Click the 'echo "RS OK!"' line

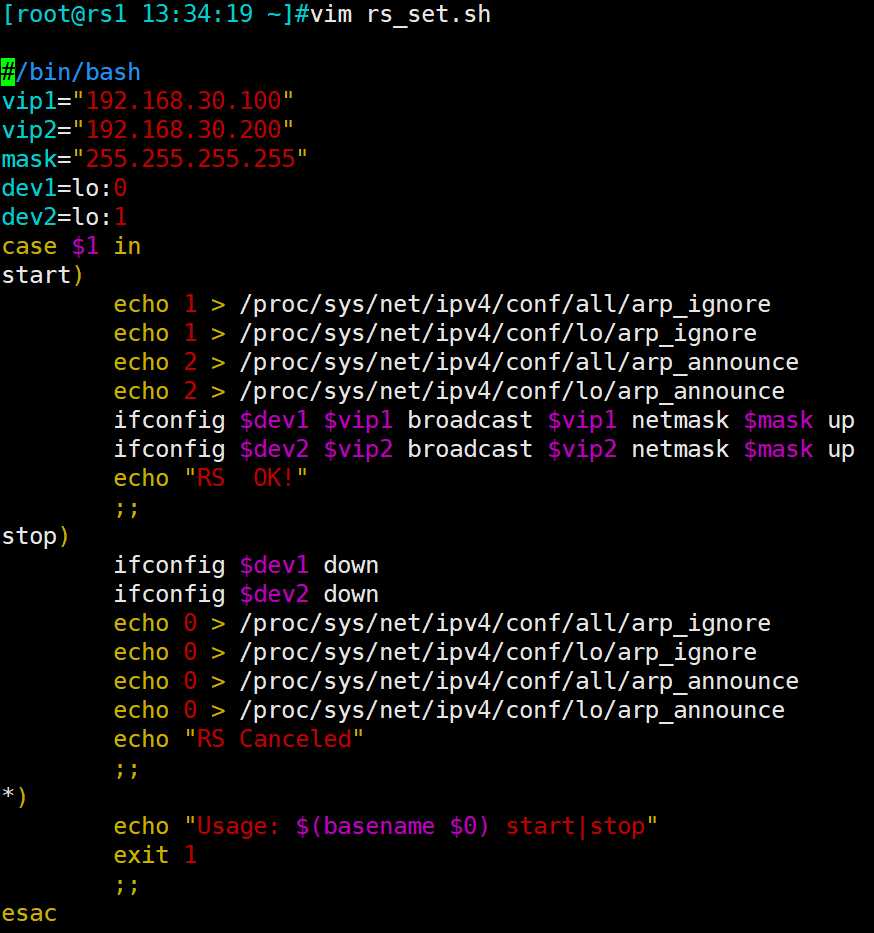click(211, 478)
